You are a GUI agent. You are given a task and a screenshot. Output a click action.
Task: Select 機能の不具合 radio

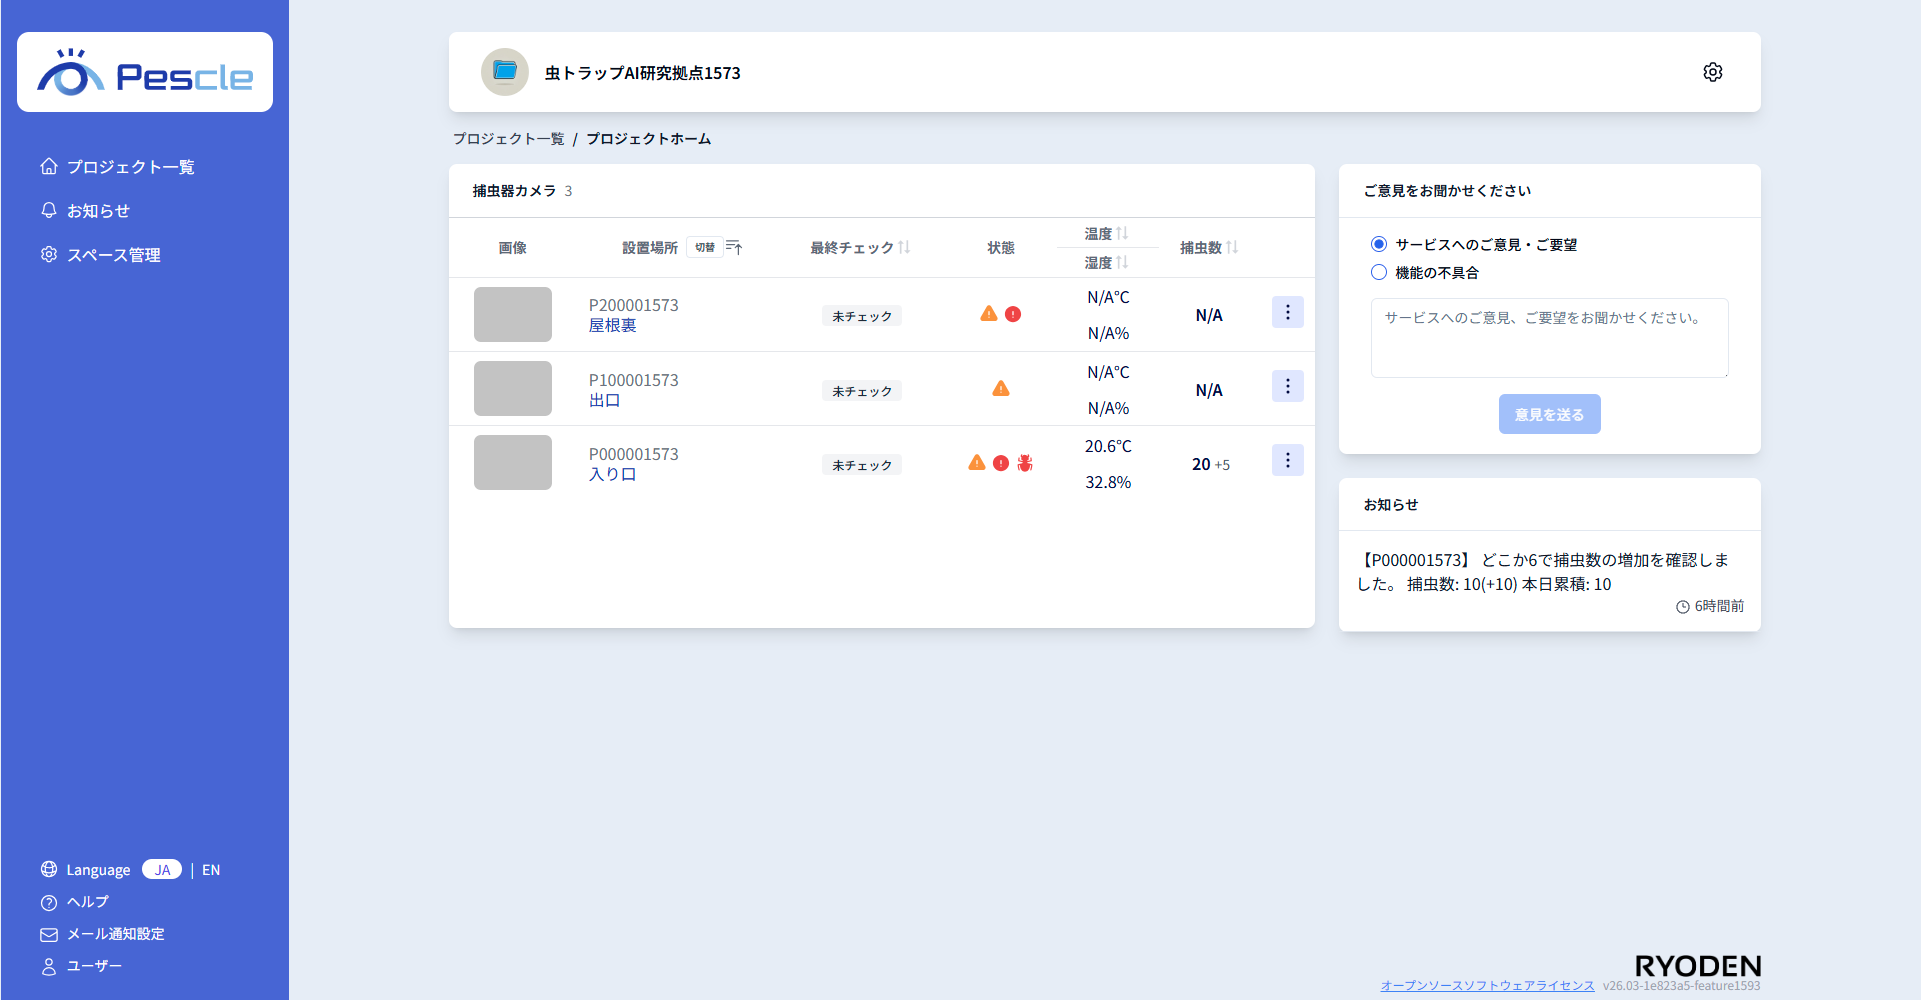[x=1379, y=272]
